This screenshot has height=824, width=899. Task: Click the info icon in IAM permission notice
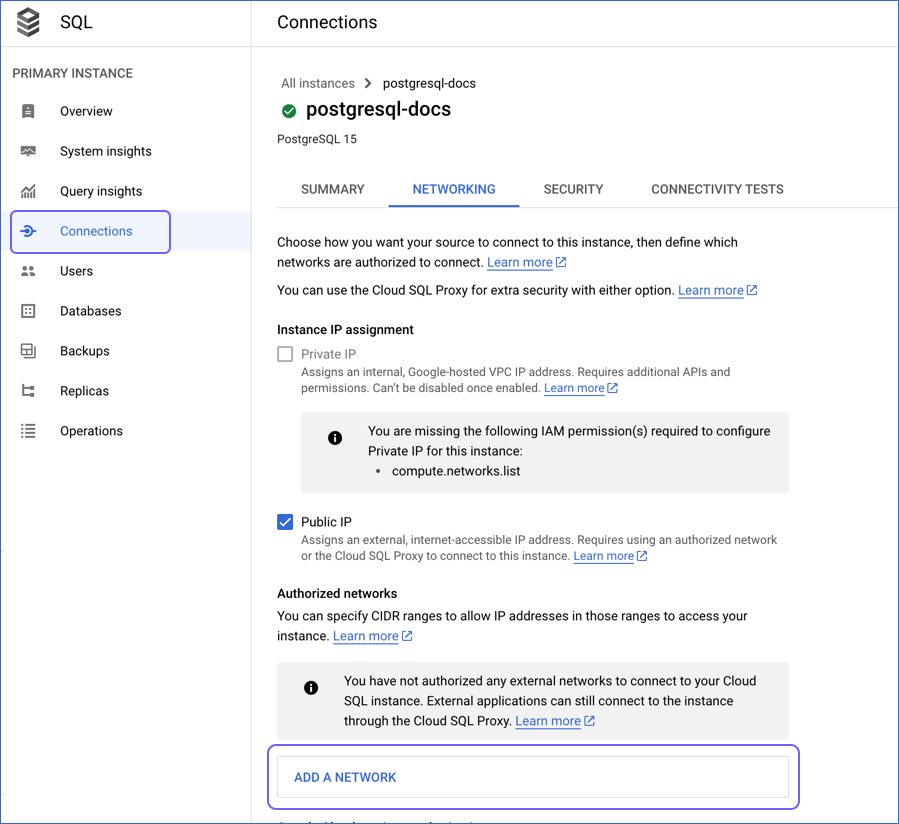click(335, 438)
